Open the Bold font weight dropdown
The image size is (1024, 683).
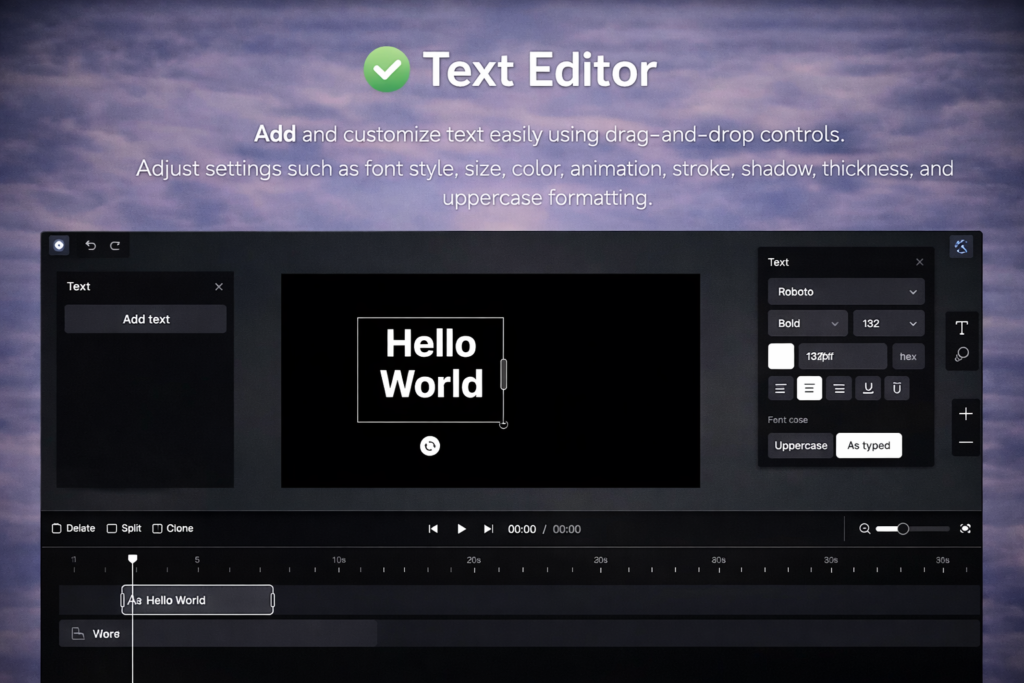[808, 323]
